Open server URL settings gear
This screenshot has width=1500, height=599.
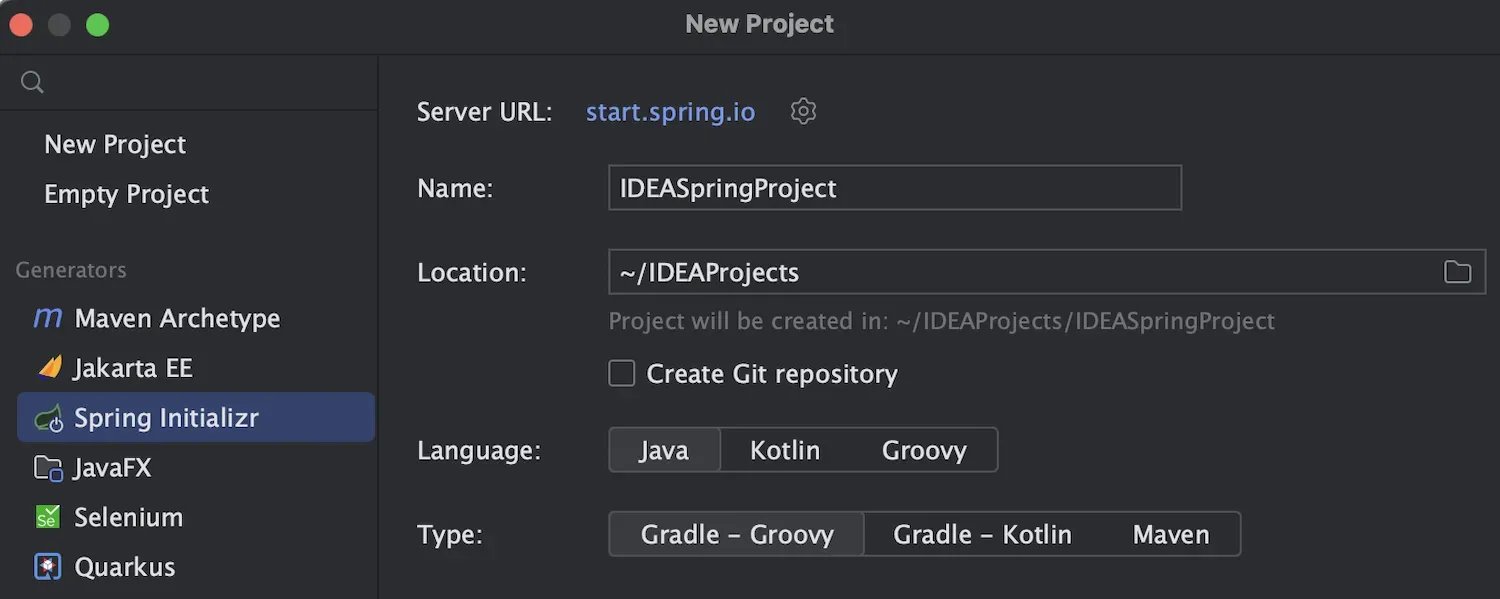[804, 111]
